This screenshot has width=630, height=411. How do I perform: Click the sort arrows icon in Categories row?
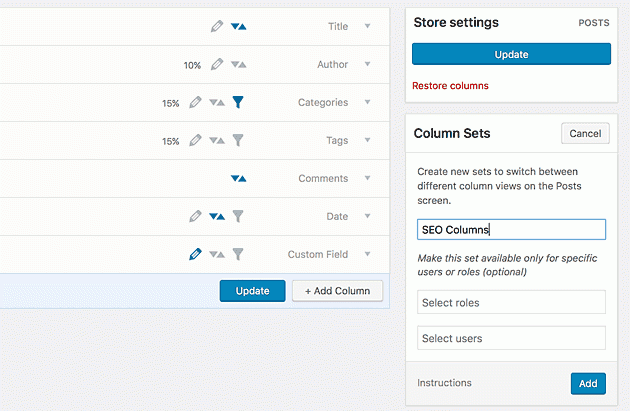[x=217, y=102]
